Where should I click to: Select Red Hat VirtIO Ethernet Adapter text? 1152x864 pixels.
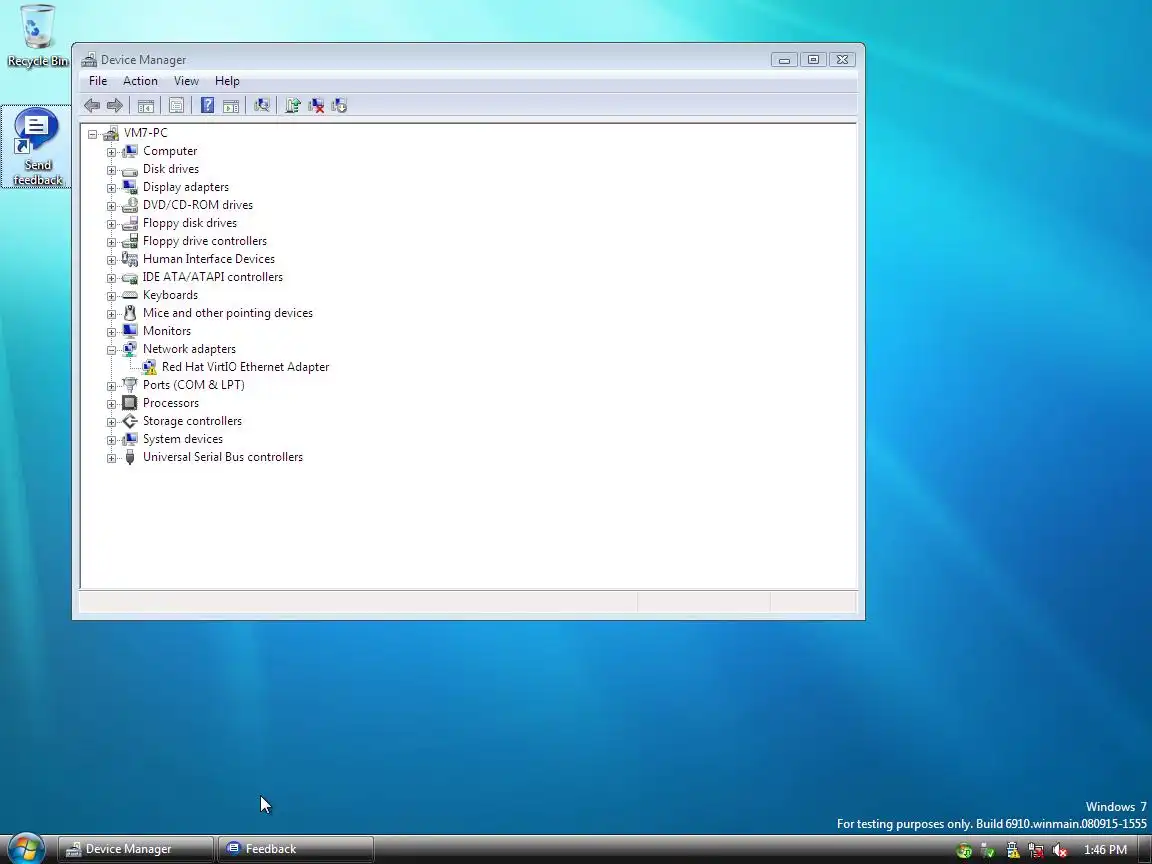245,367
